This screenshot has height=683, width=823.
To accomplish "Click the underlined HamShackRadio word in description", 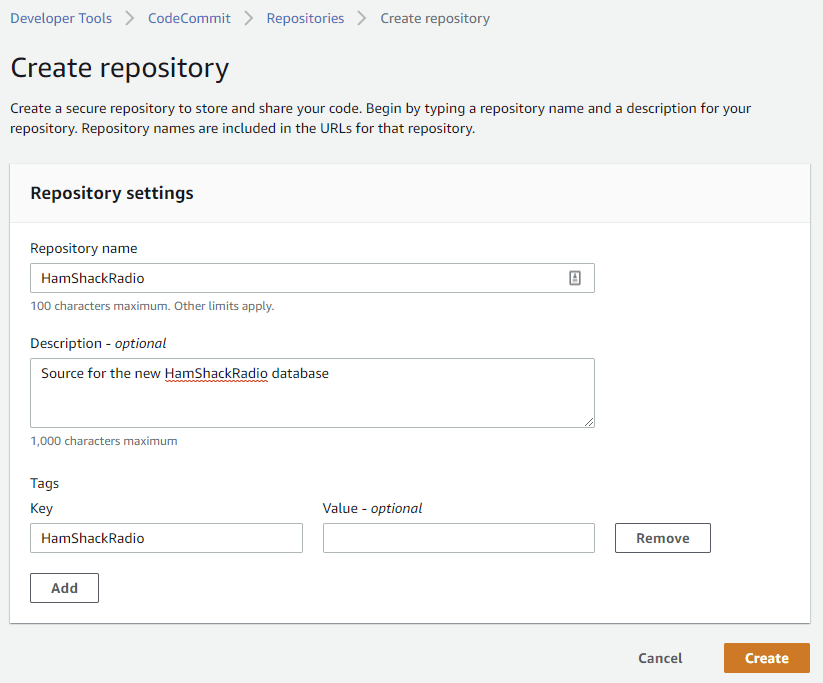I will click(216, 373).
